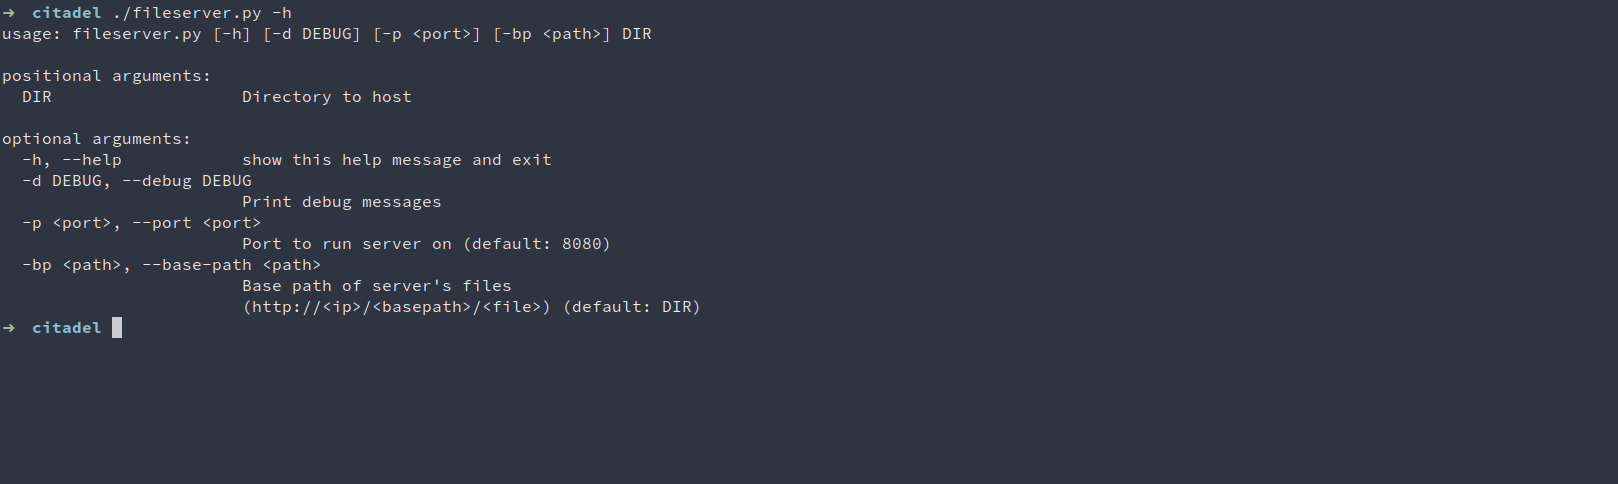Click the -p <port>, --port <port> option
1618x484 pixels.
point(142,223)
